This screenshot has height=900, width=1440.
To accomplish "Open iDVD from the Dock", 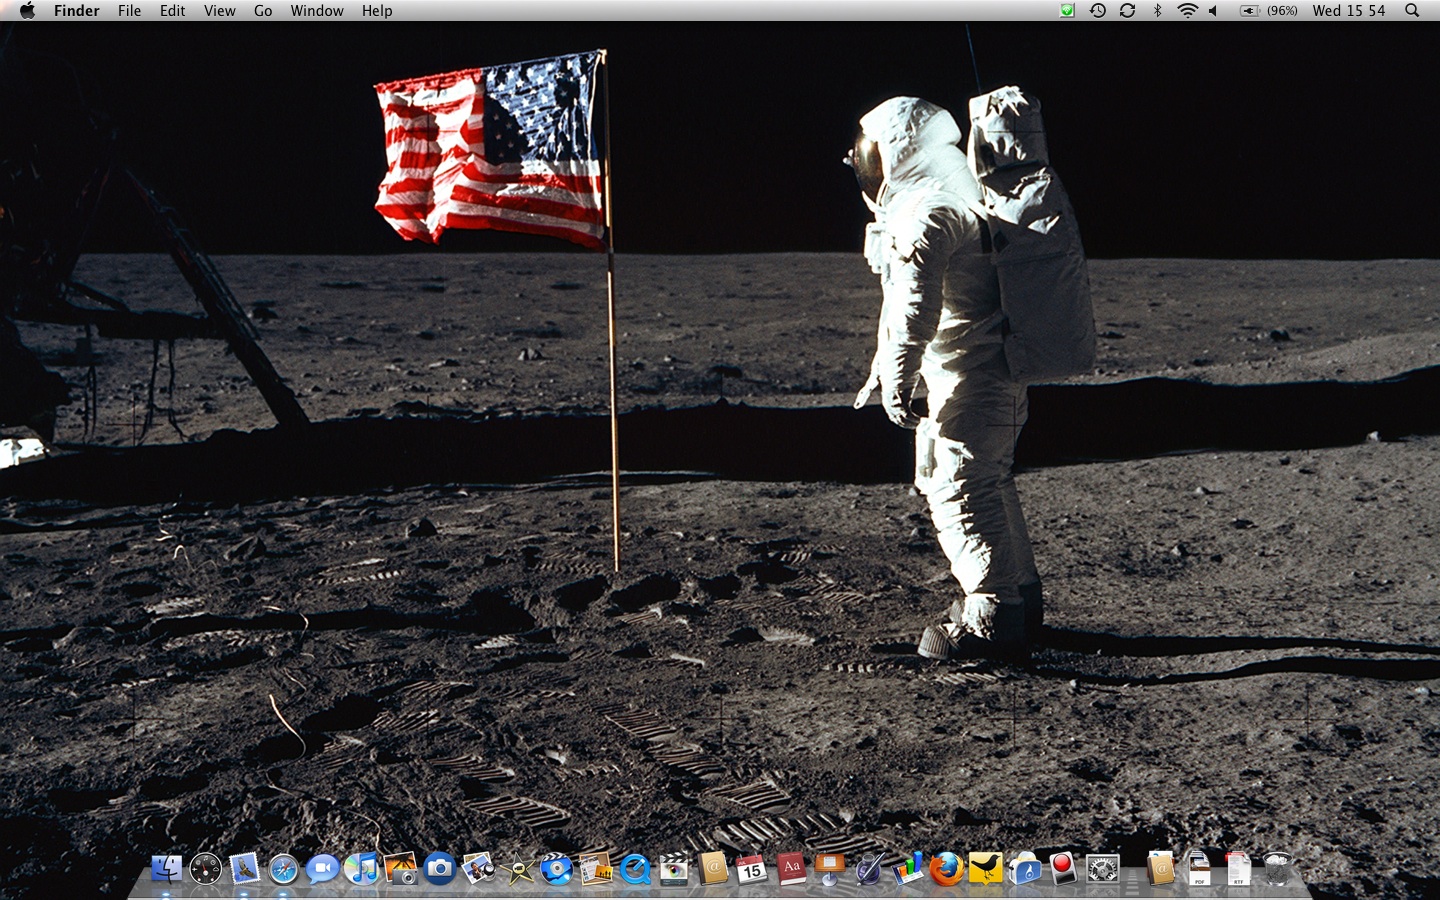I will click(x=557, y=868).
